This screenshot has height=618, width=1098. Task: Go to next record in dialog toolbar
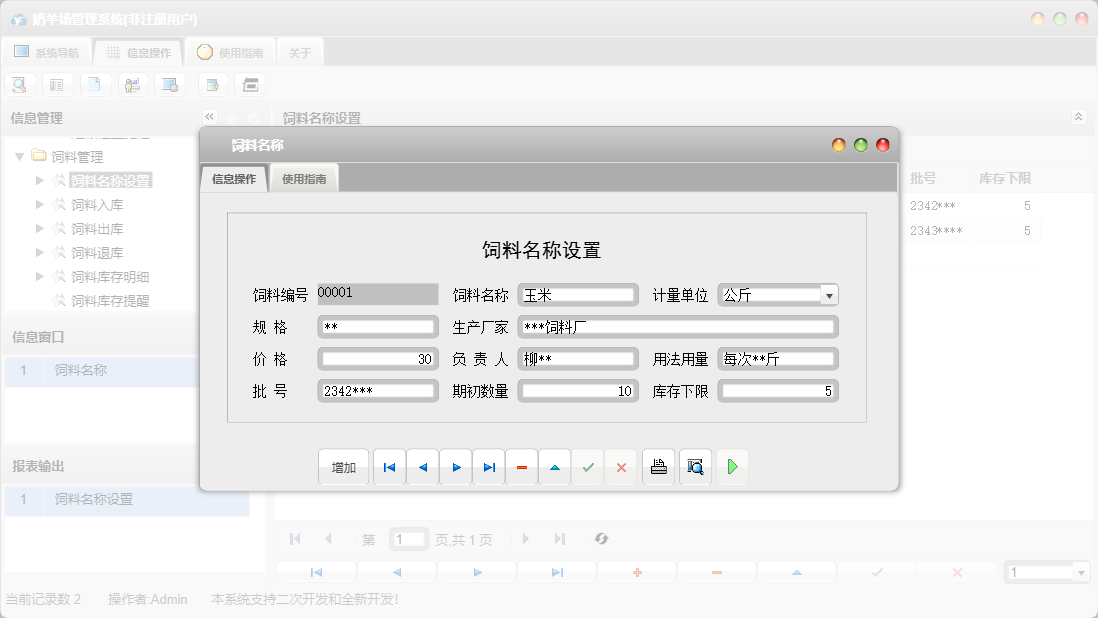pos(456,467)
